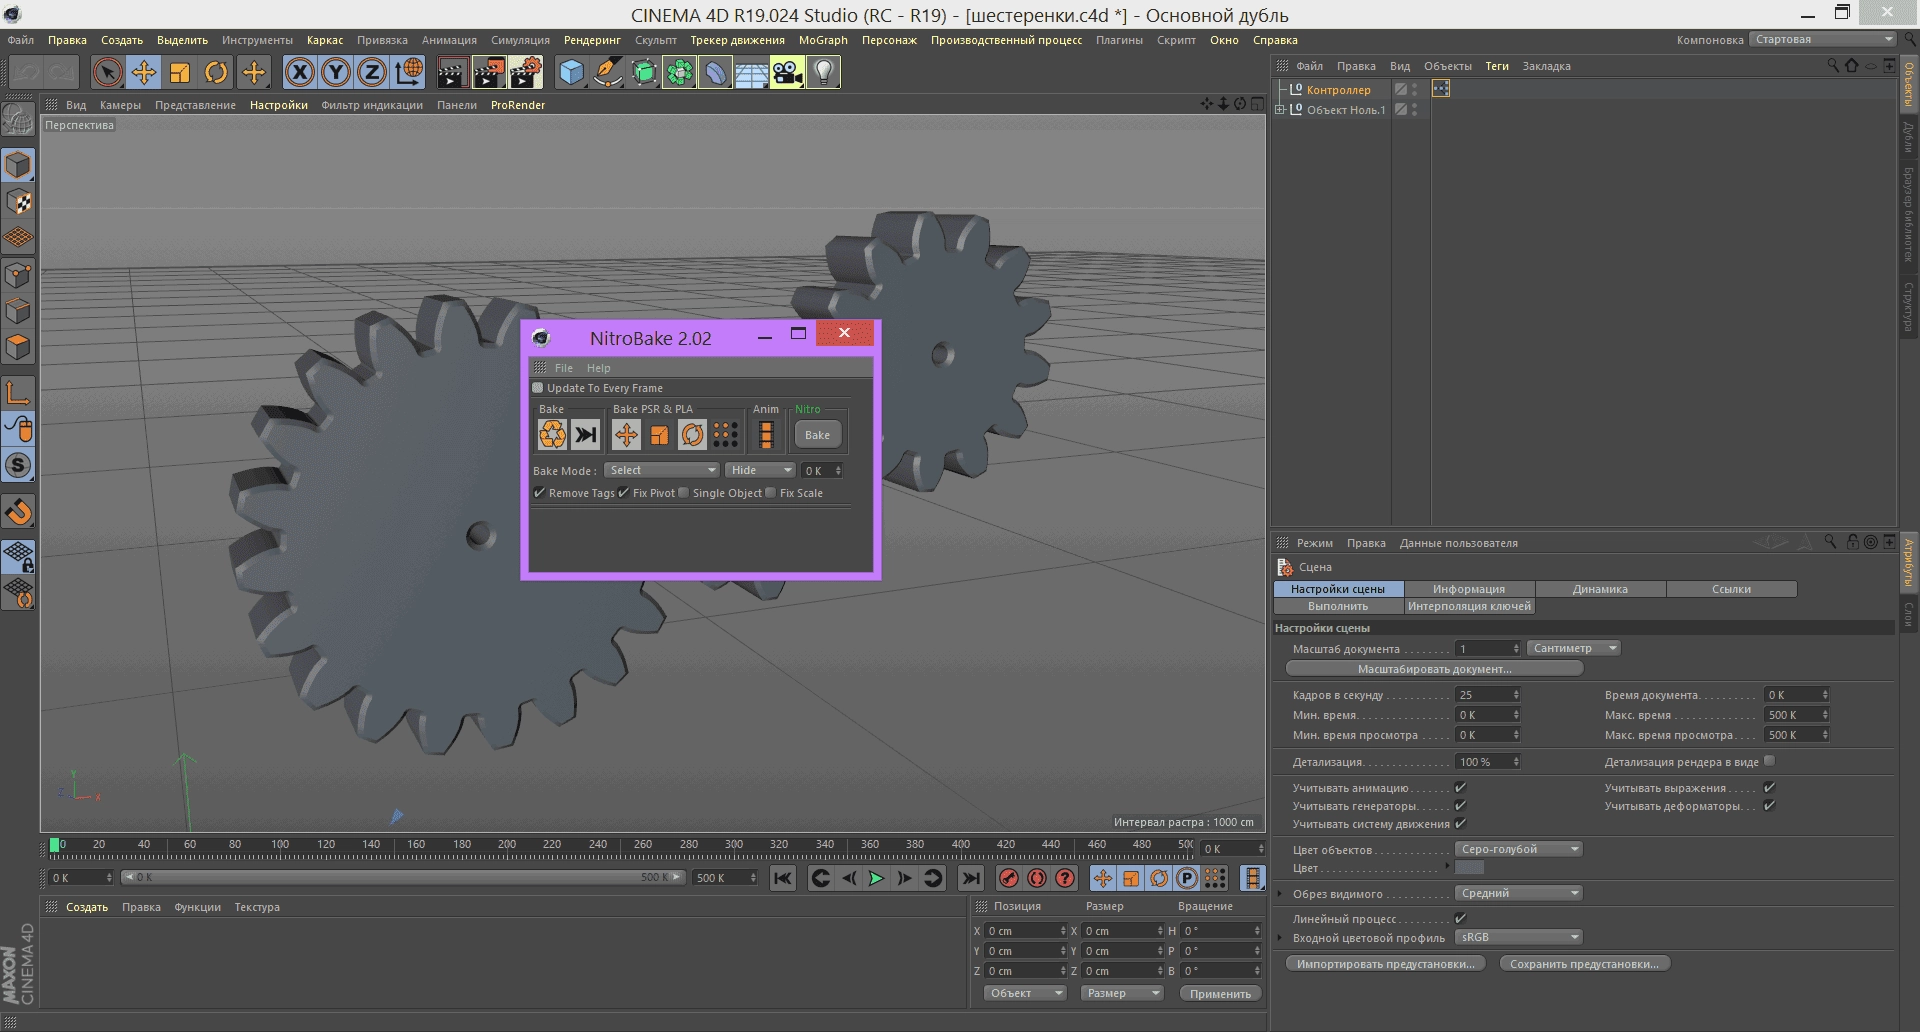The height and width of the screenshot is (1032, 1920).
Task: Open the Сантиметр units dropdown
Action: point(1574,648)
